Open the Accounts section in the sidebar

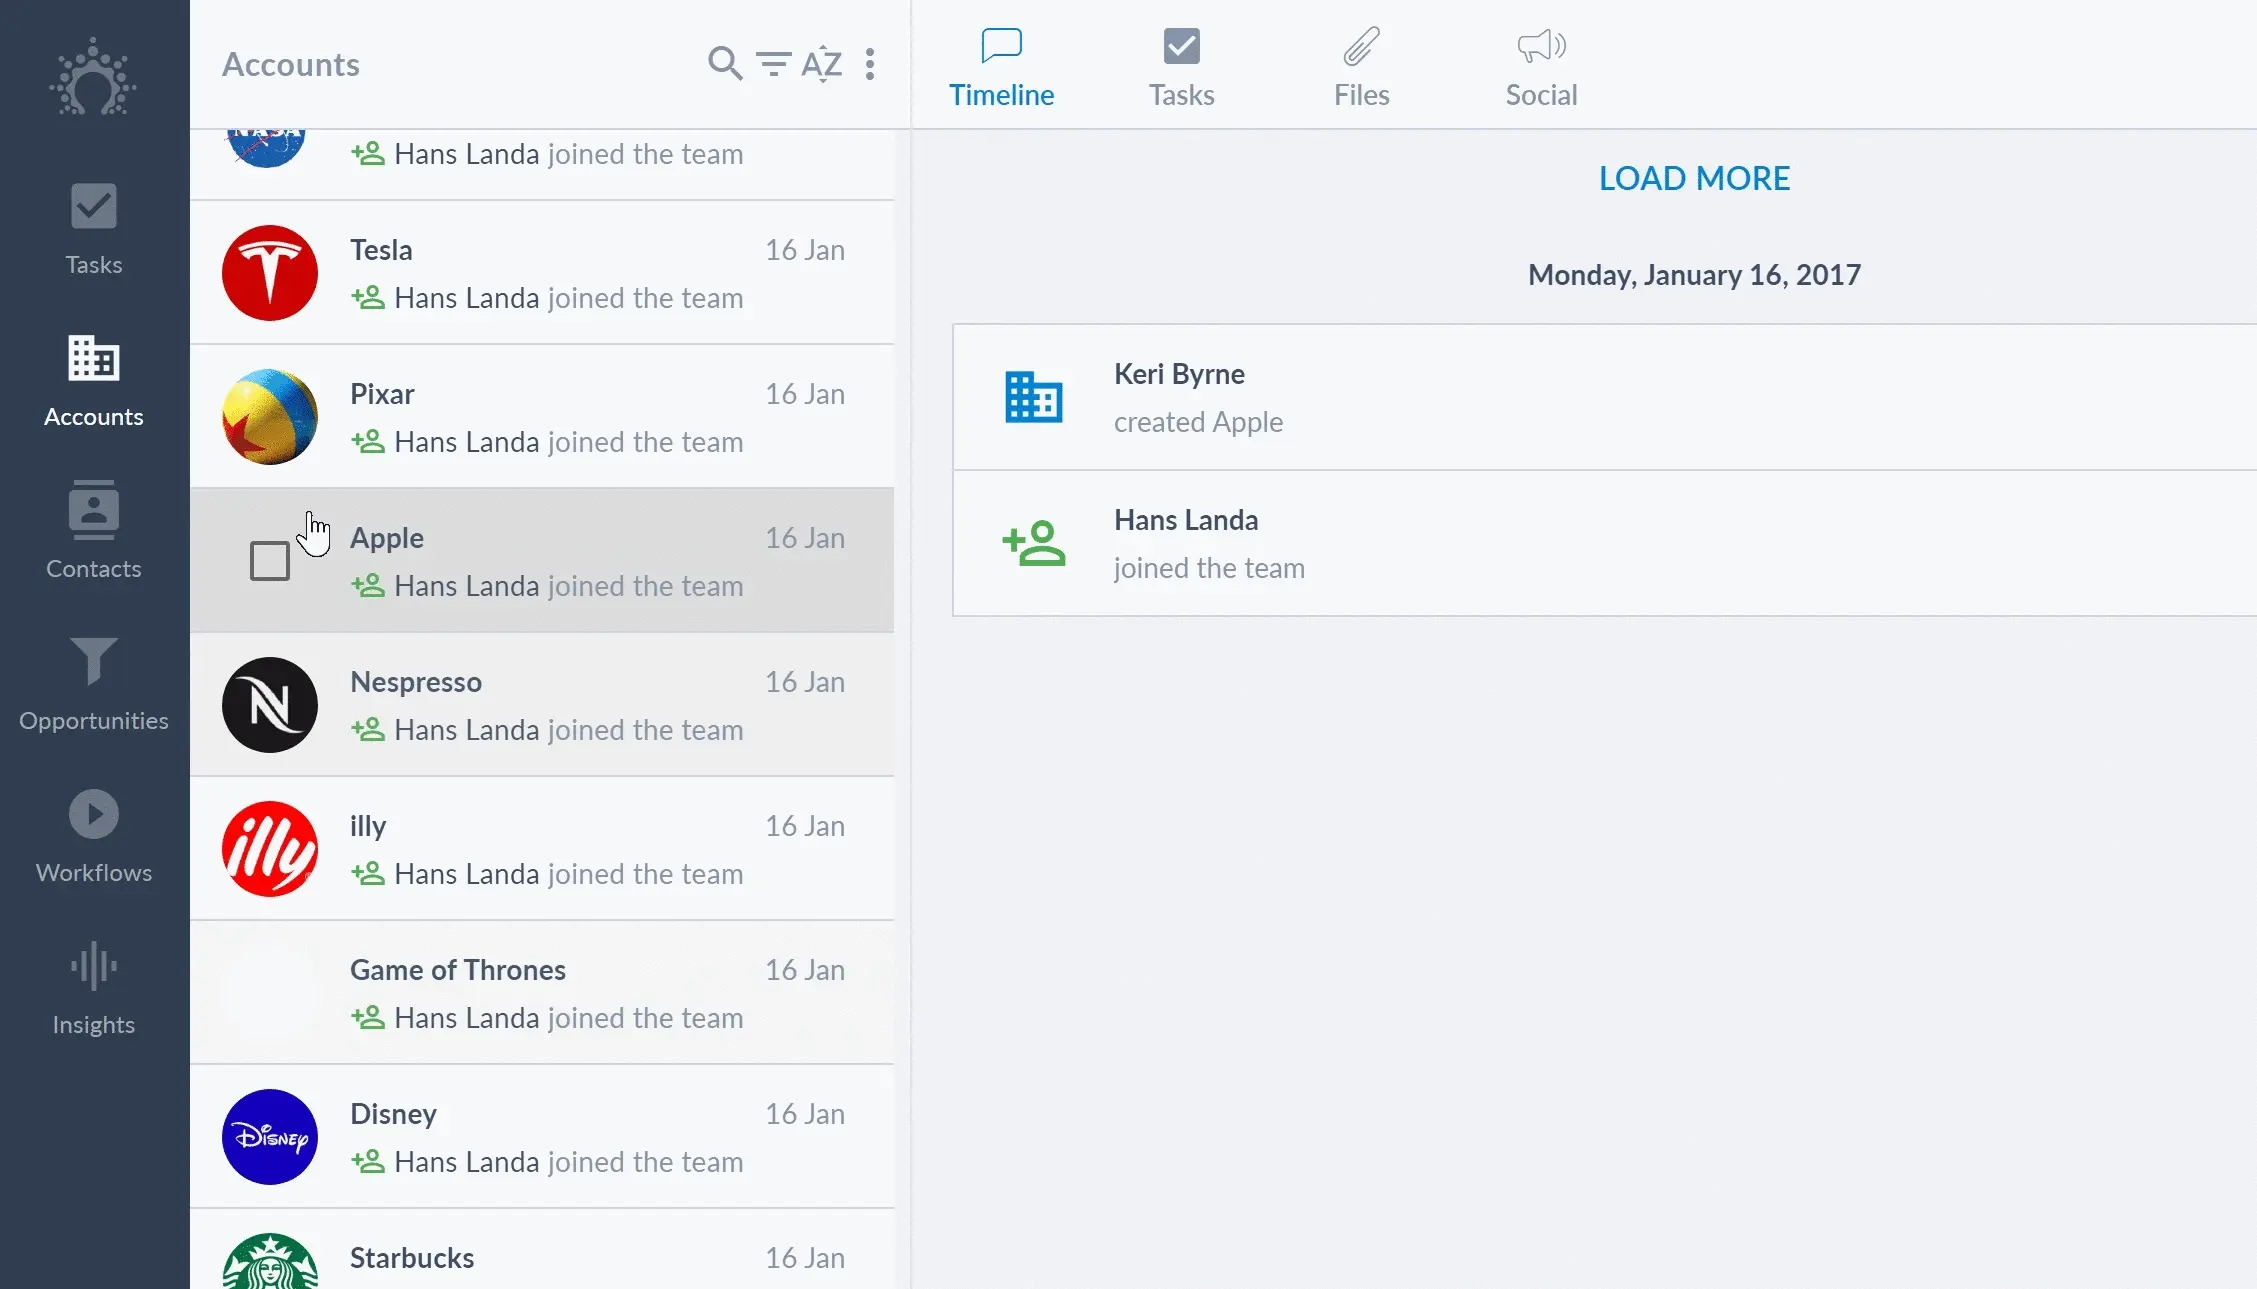point(94,381)
